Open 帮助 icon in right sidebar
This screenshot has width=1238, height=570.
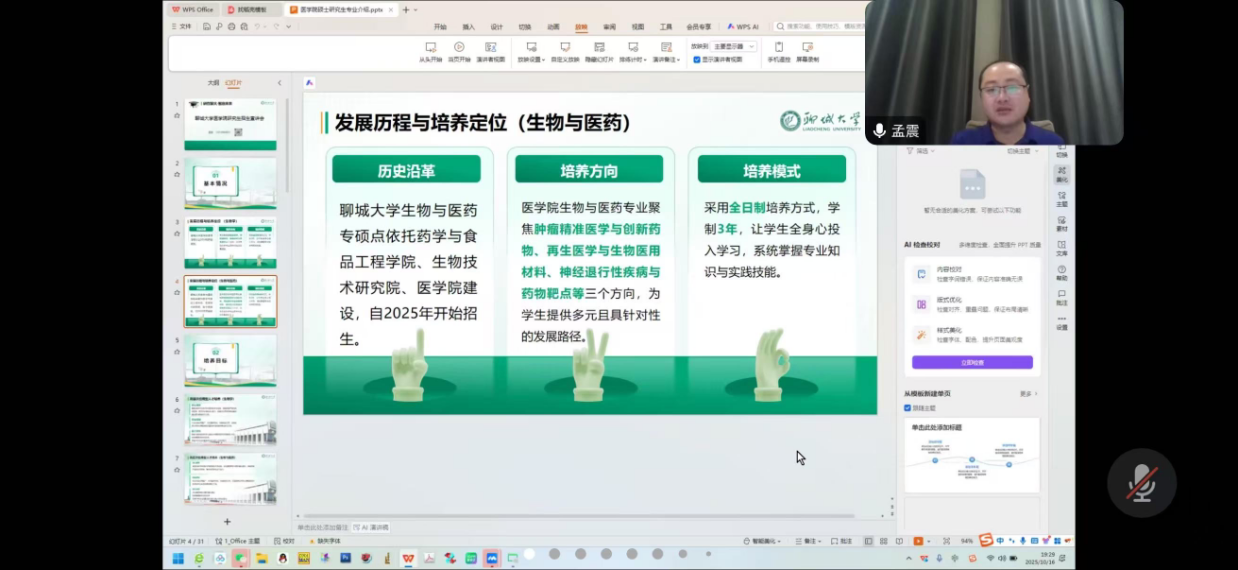coord(1061,270)
